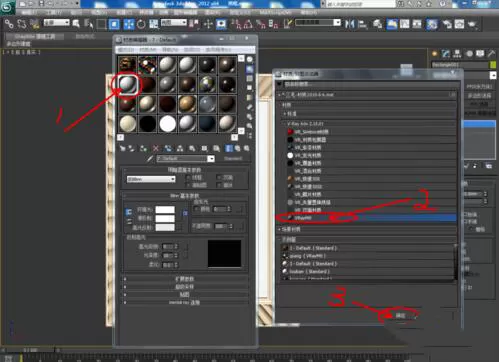499x362 pixels.
Task: Expand the mental ray 连接 rollout
Action: point(185,303)
